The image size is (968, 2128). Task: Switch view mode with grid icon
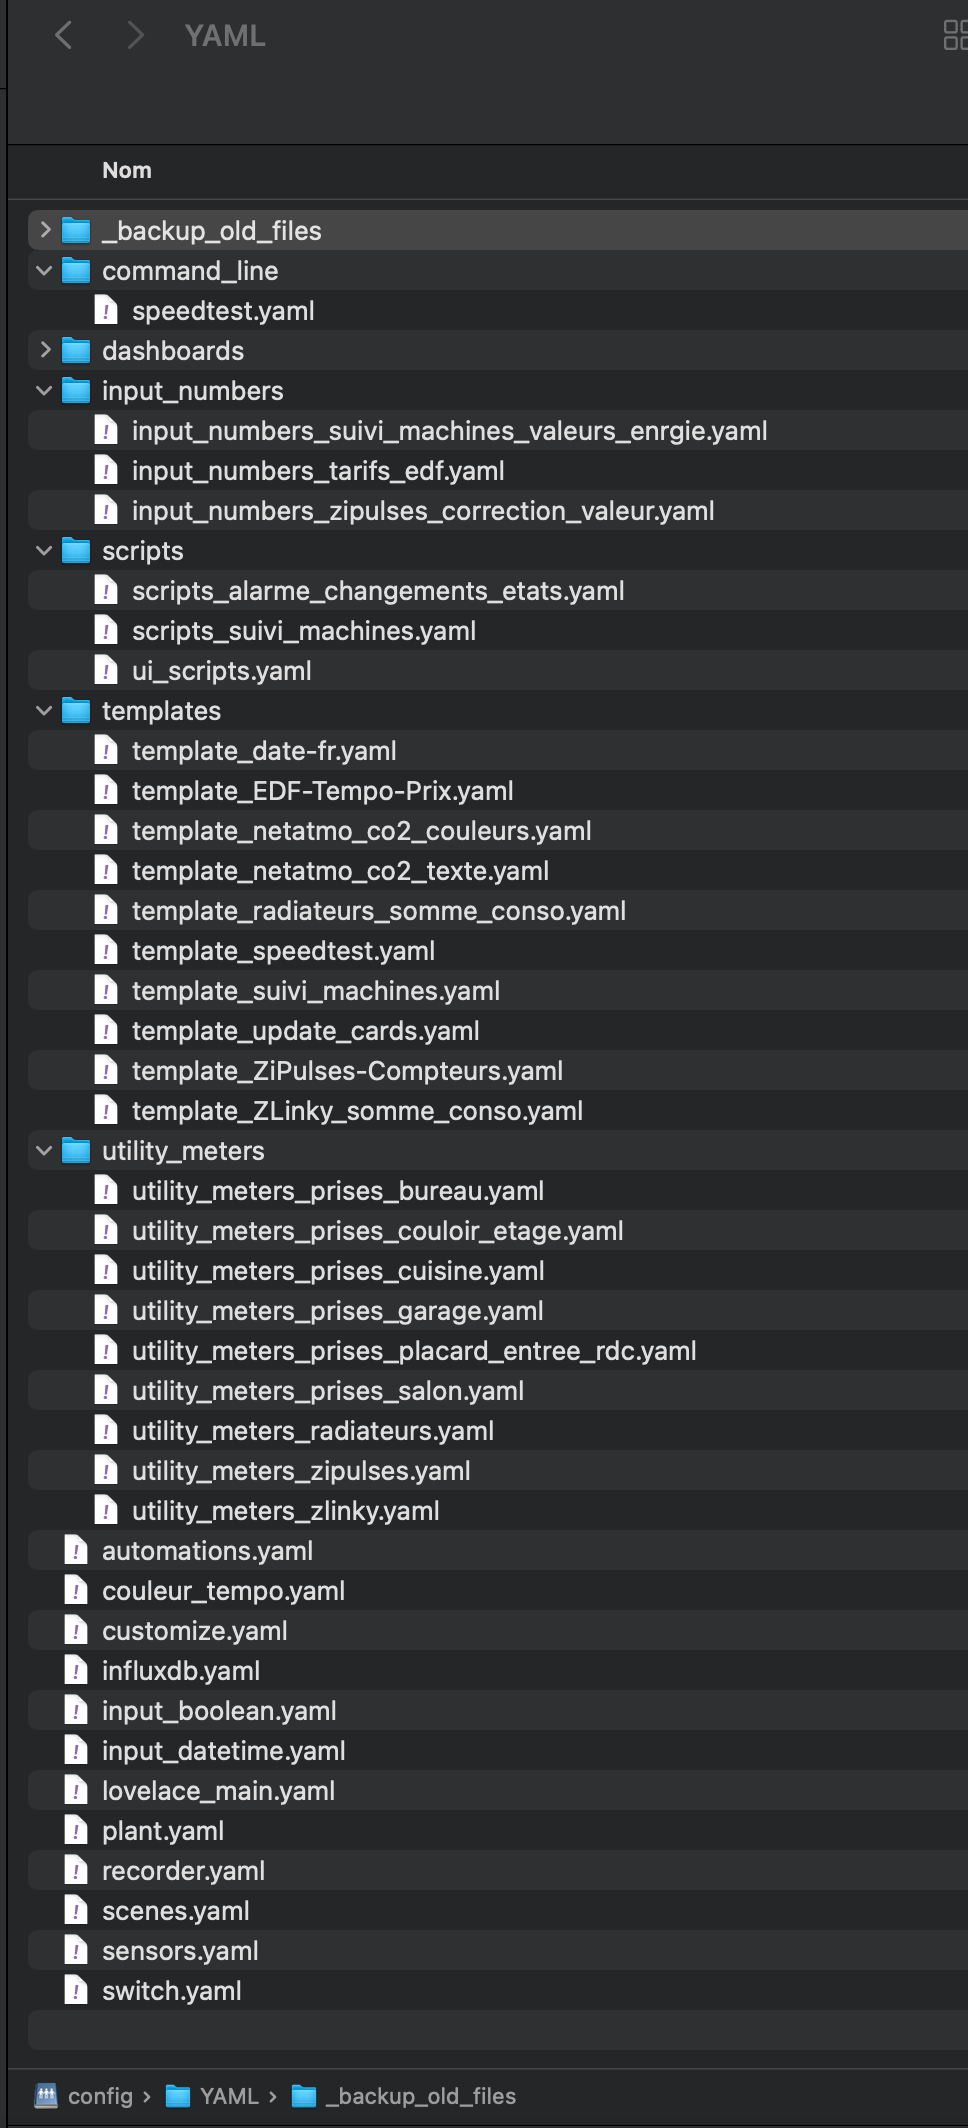(x=955, y=35)
